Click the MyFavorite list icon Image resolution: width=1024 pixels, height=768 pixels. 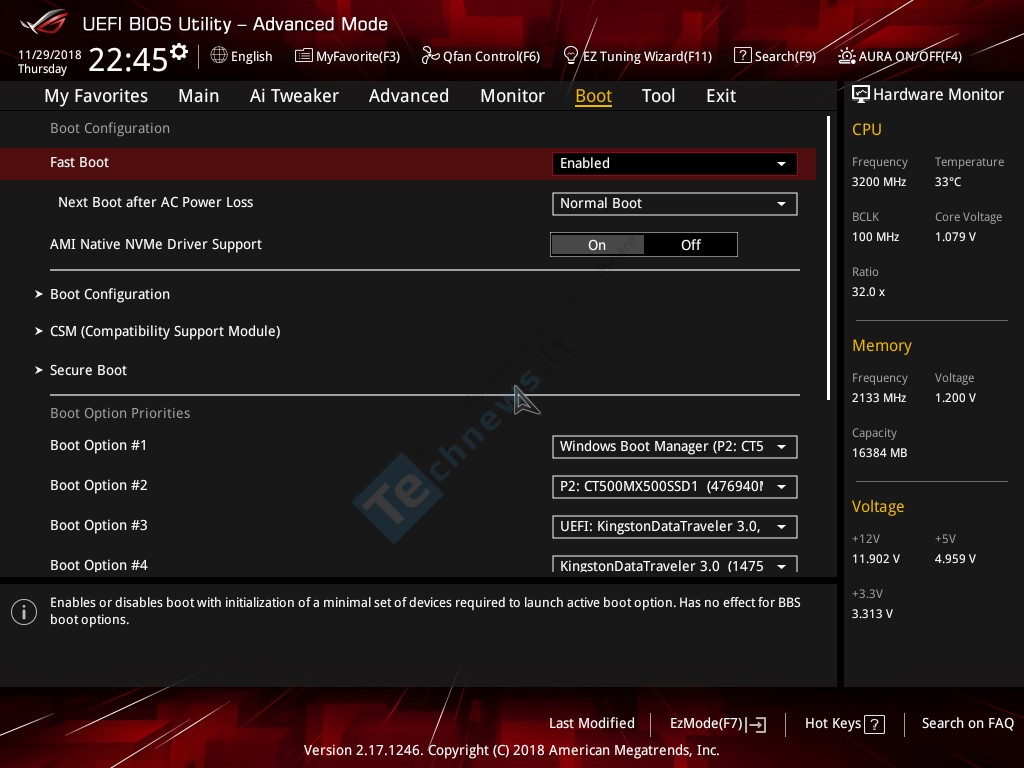tap(304, 56)
